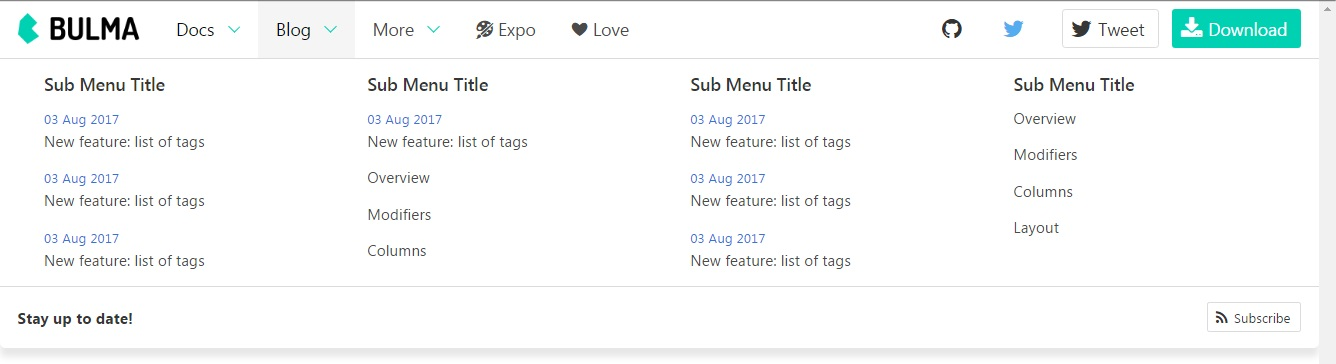
Task: Click the Tweet button
Action: click(x=1110, y=29)
